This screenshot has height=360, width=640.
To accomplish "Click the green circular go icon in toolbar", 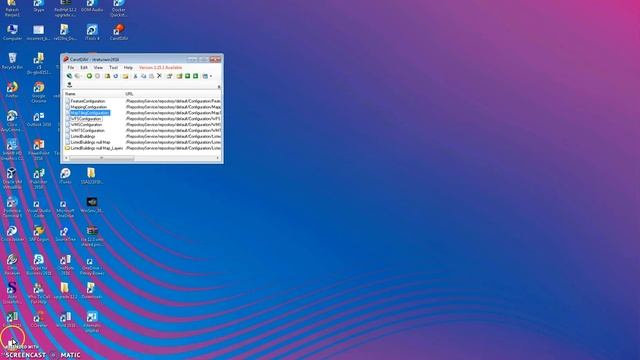I will pyautogui.click(x=89, y=76).
